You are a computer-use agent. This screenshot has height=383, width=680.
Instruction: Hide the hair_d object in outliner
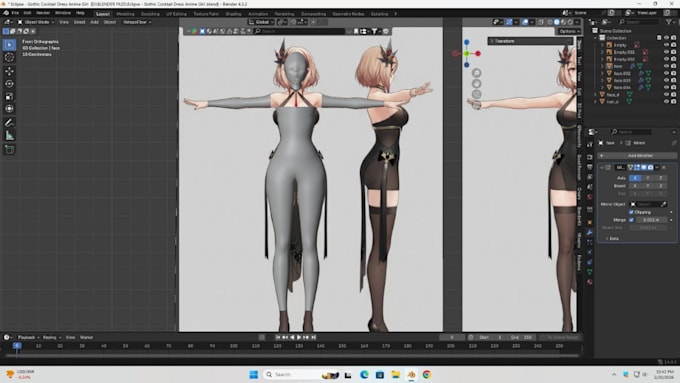tap(667, 101)
